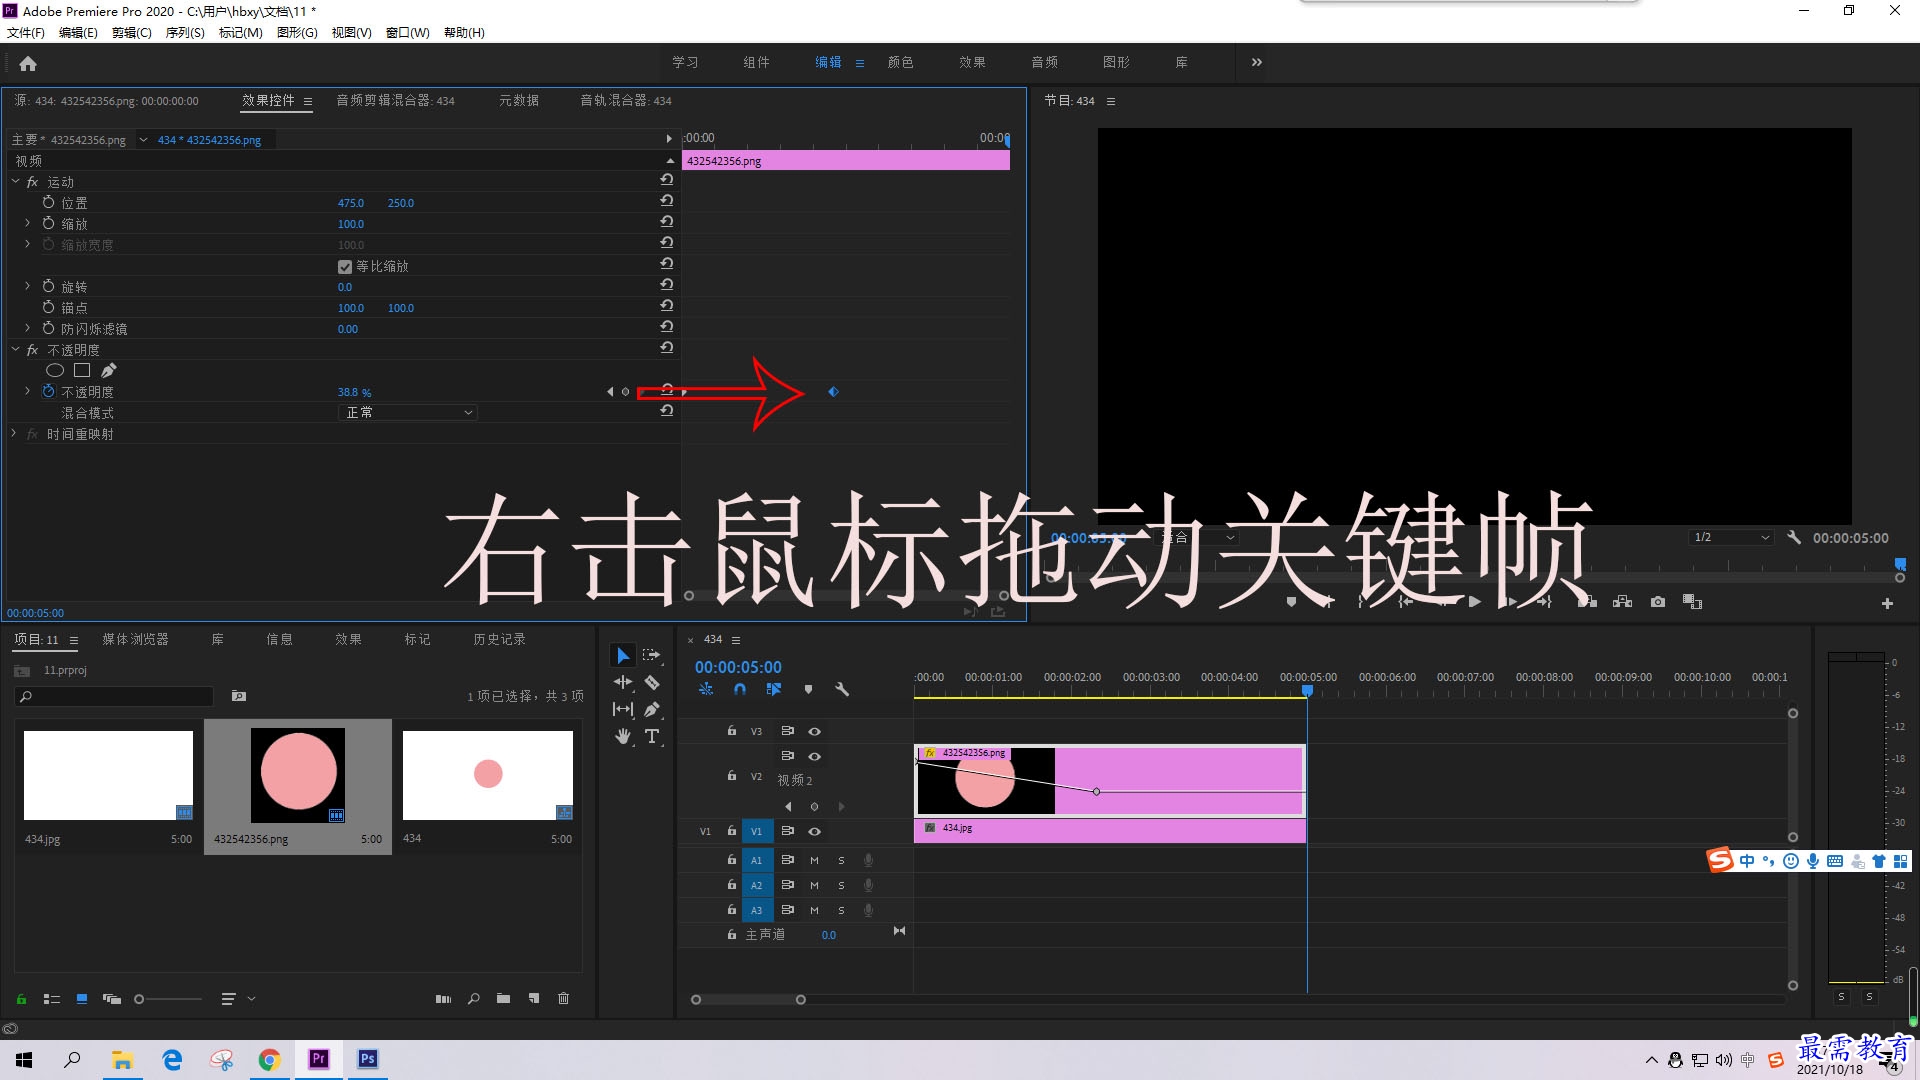This screenshot has width=1920, height=1080.
Task: Expand the 时间重映射 time remapping group
Action: 13,433
